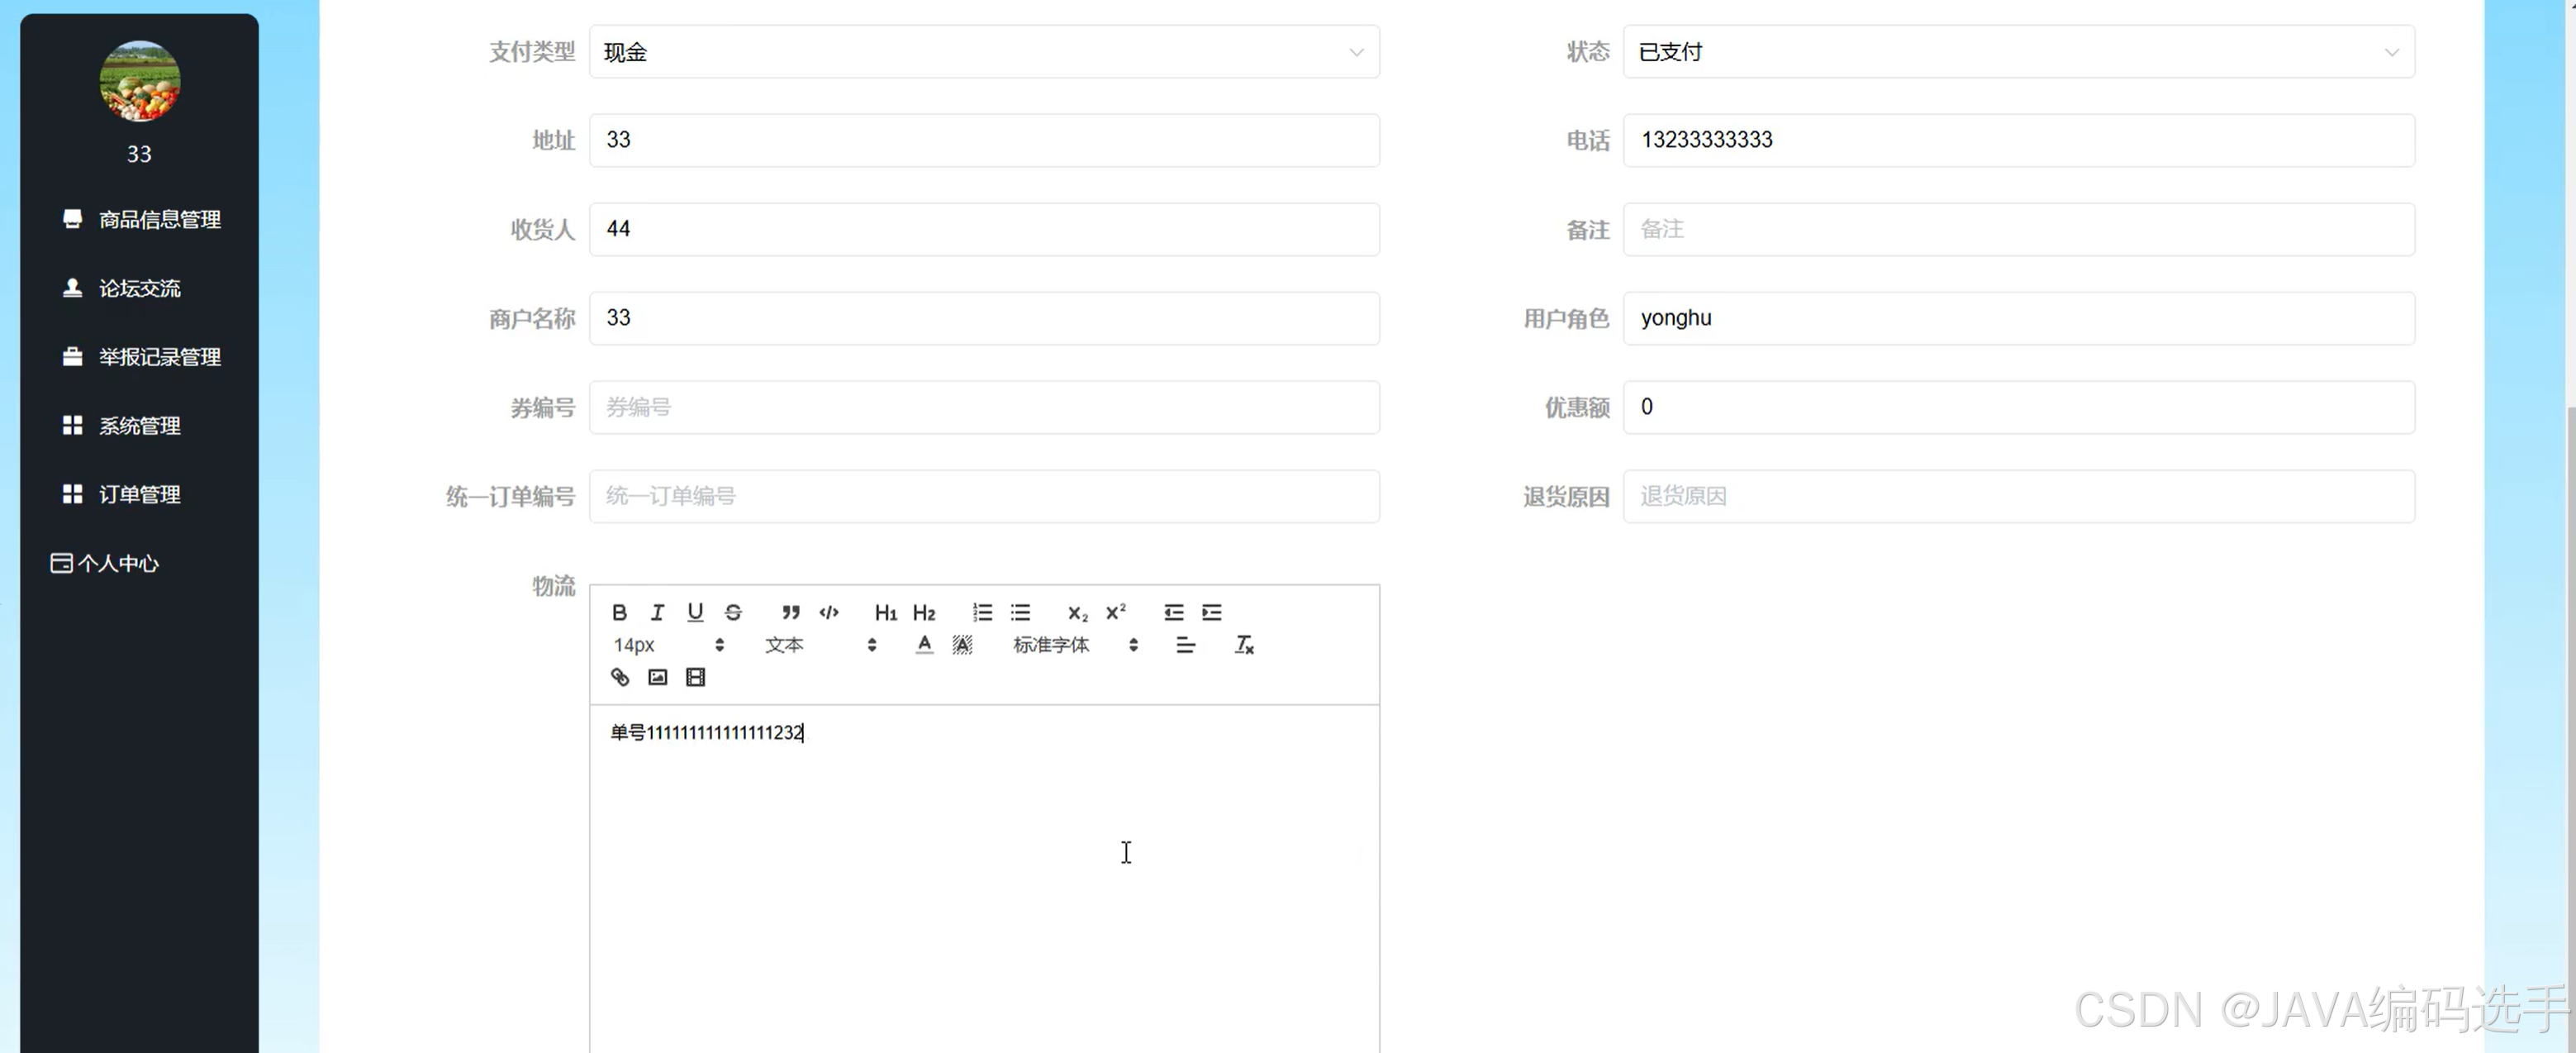Apply H1 heading style

coord(885,612)
